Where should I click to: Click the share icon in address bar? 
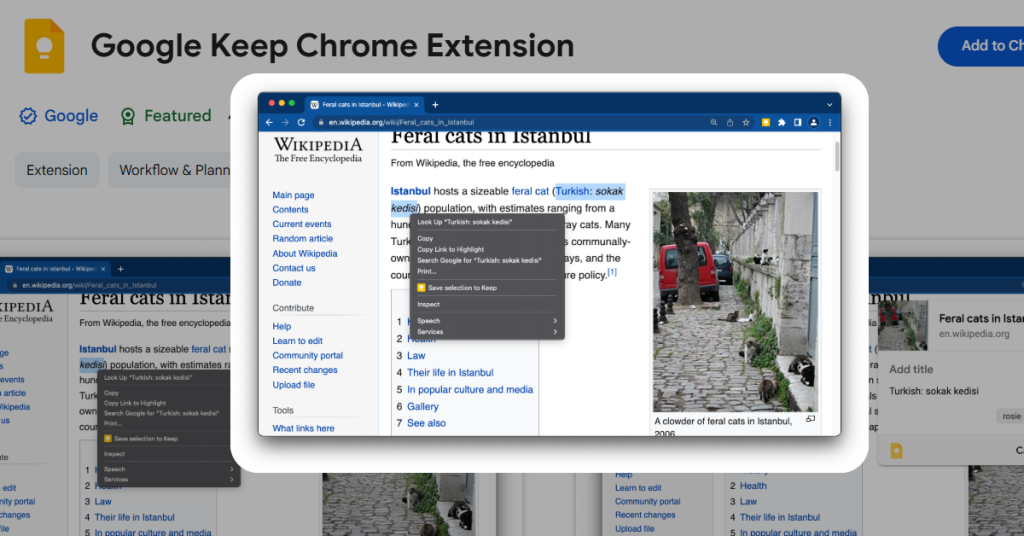pyautogui.click(x=730, y=122)
